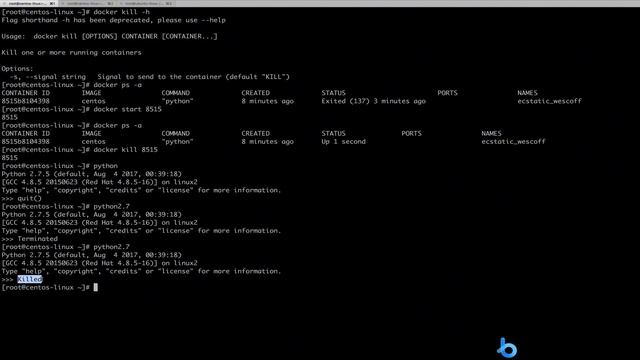Click ecstatic_wescoff name in the Up row
This screenshot has height=360, width=640.
513,142
